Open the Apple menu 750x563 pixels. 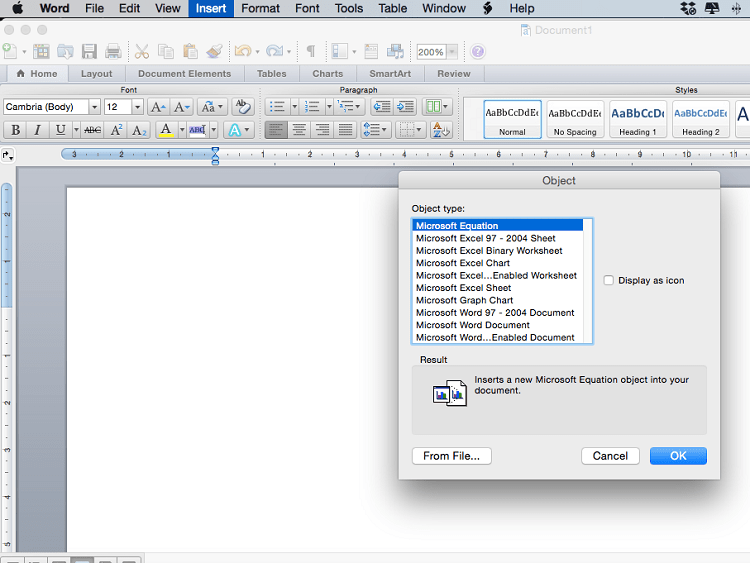[x=18, y=8]
